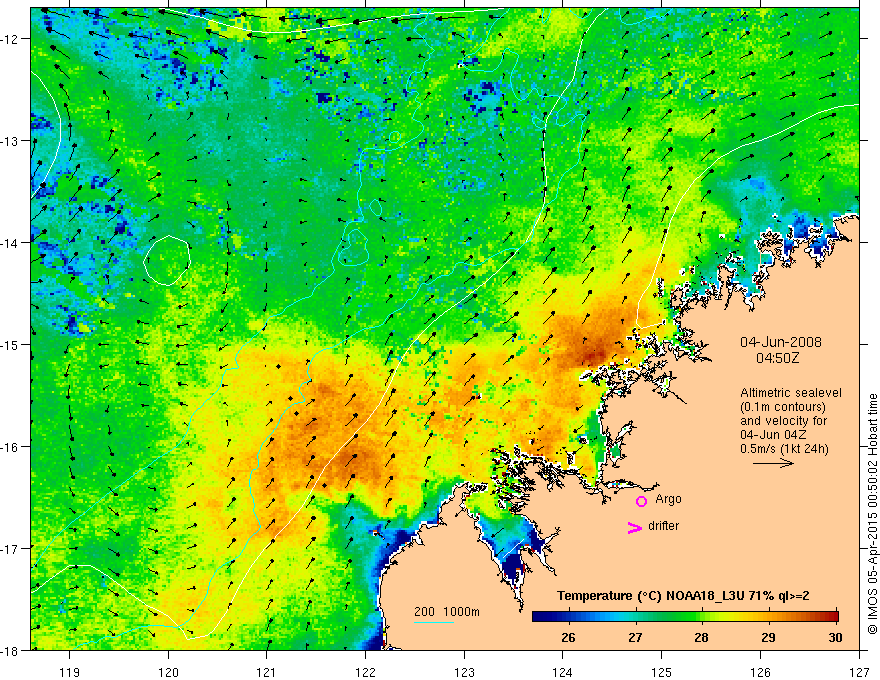Click the color bar label 26

coord(568,637)
